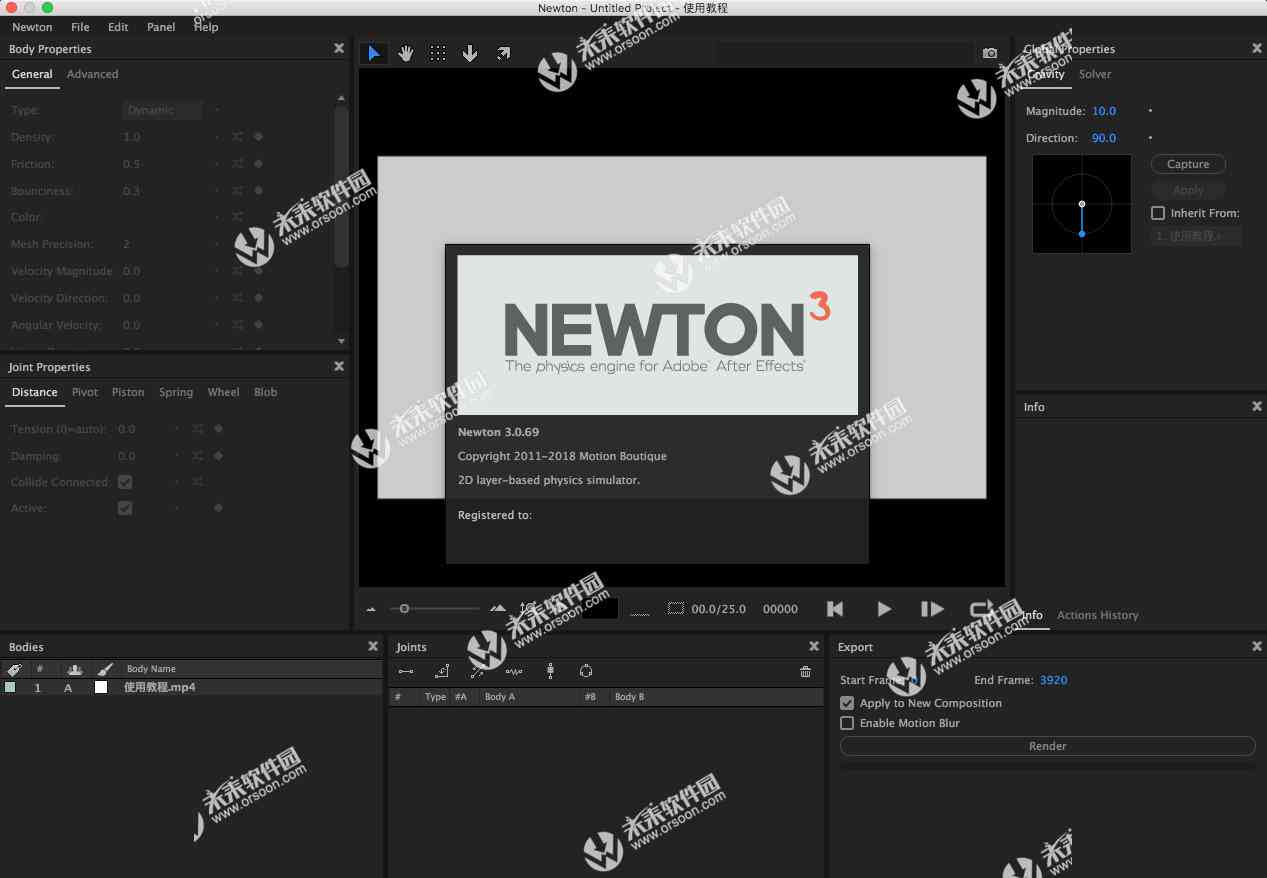Open the File menu
This screenshot has height=878, width=1267.
click(x=80, y=27)
